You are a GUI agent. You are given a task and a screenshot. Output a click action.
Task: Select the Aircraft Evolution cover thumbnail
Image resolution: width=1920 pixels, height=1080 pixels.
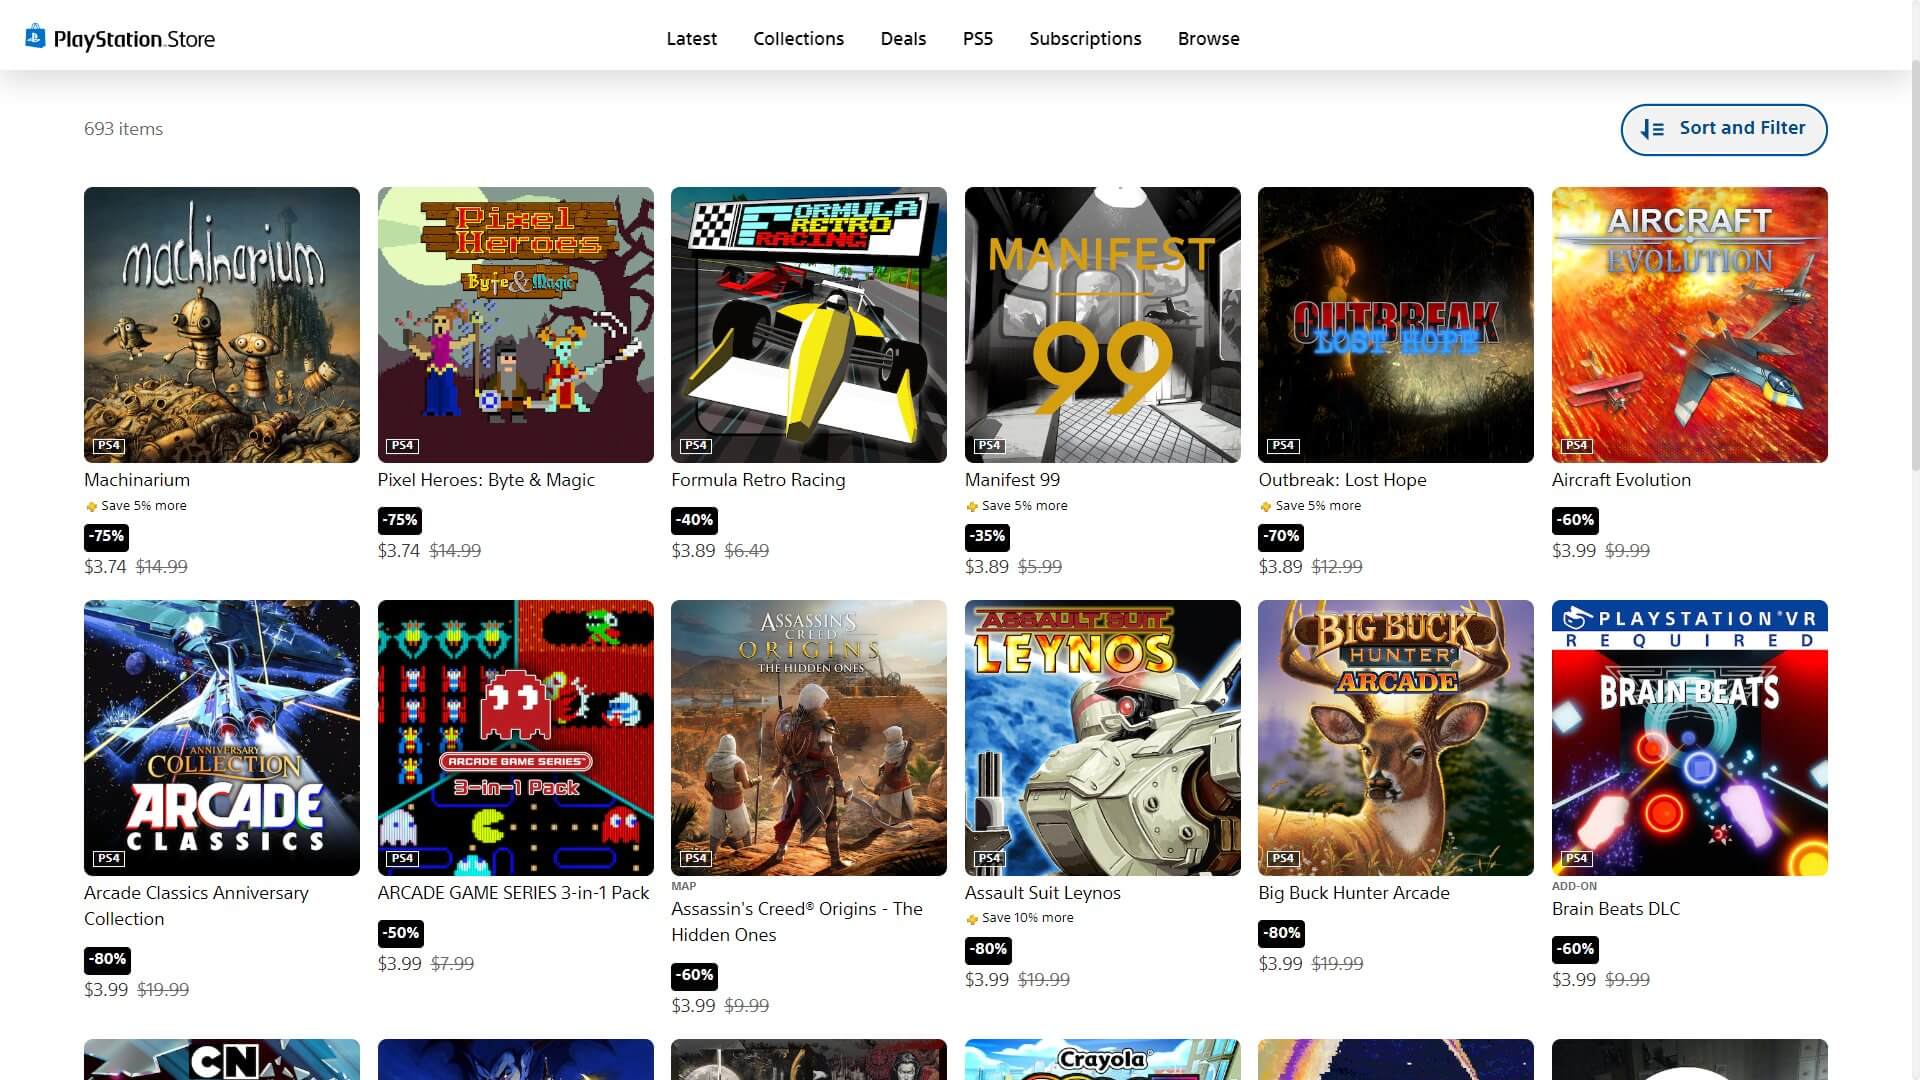[1689, 324]
